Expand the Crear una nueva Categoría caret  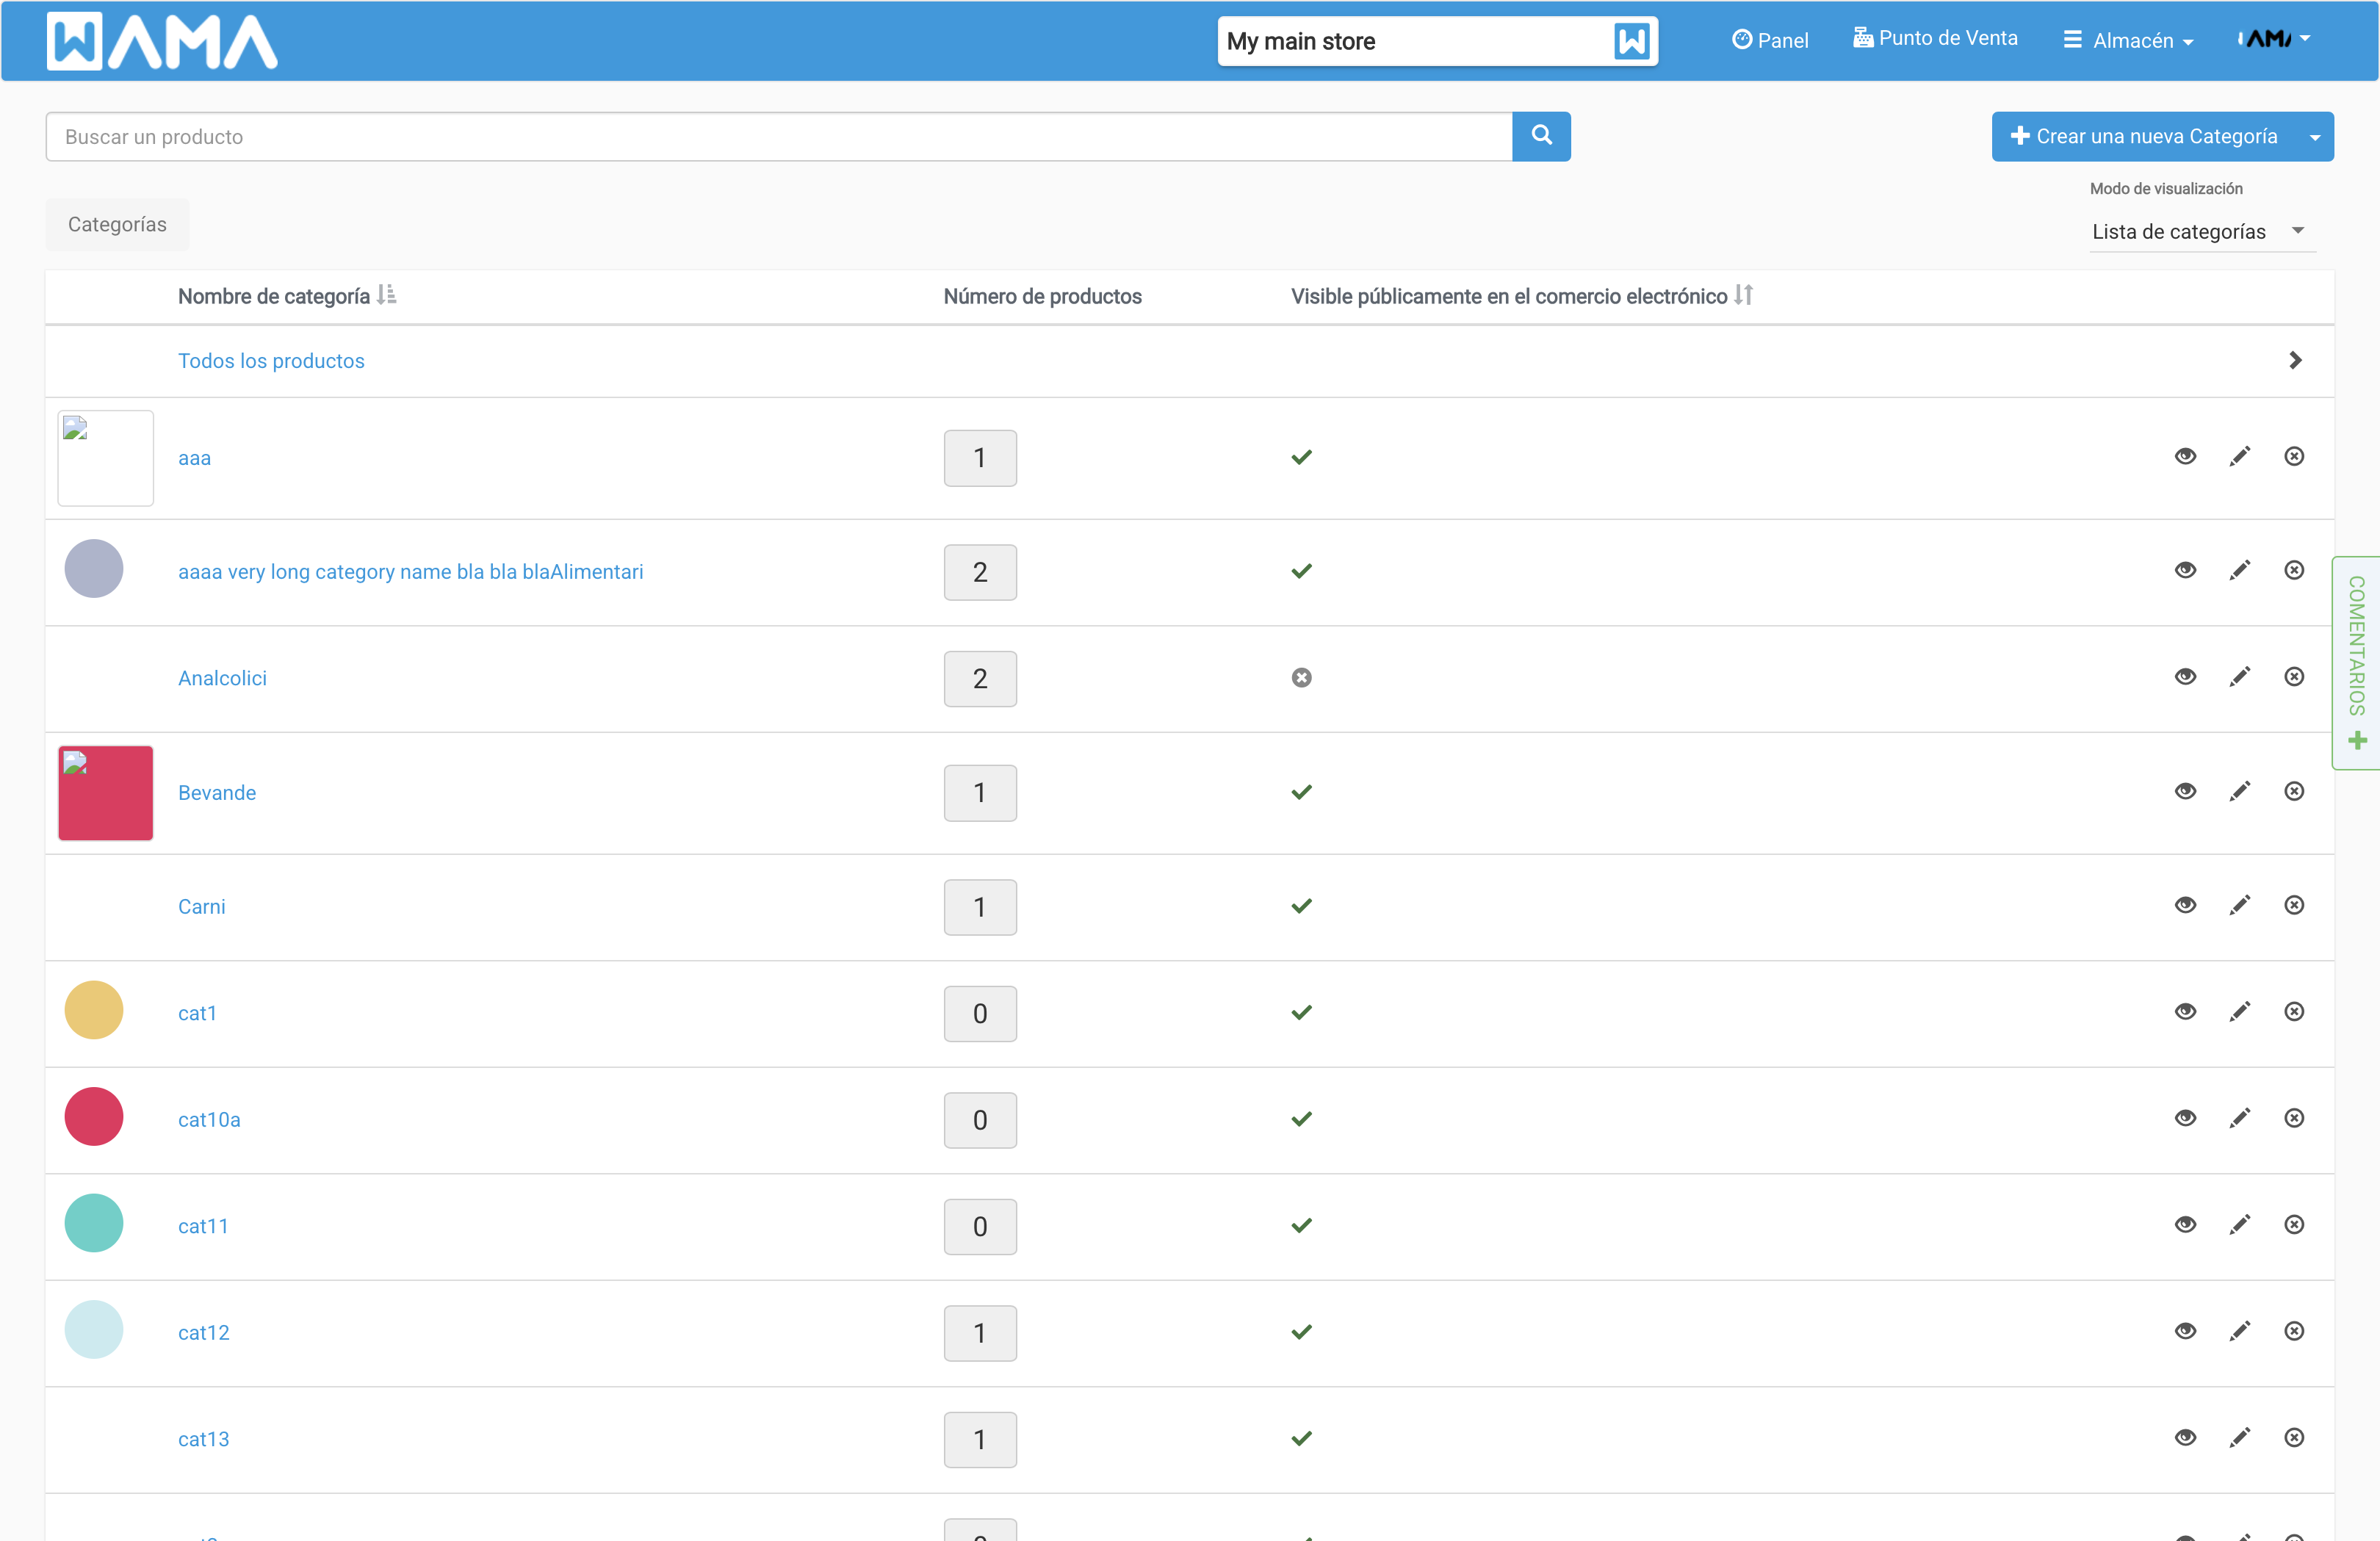(2314, 137)
